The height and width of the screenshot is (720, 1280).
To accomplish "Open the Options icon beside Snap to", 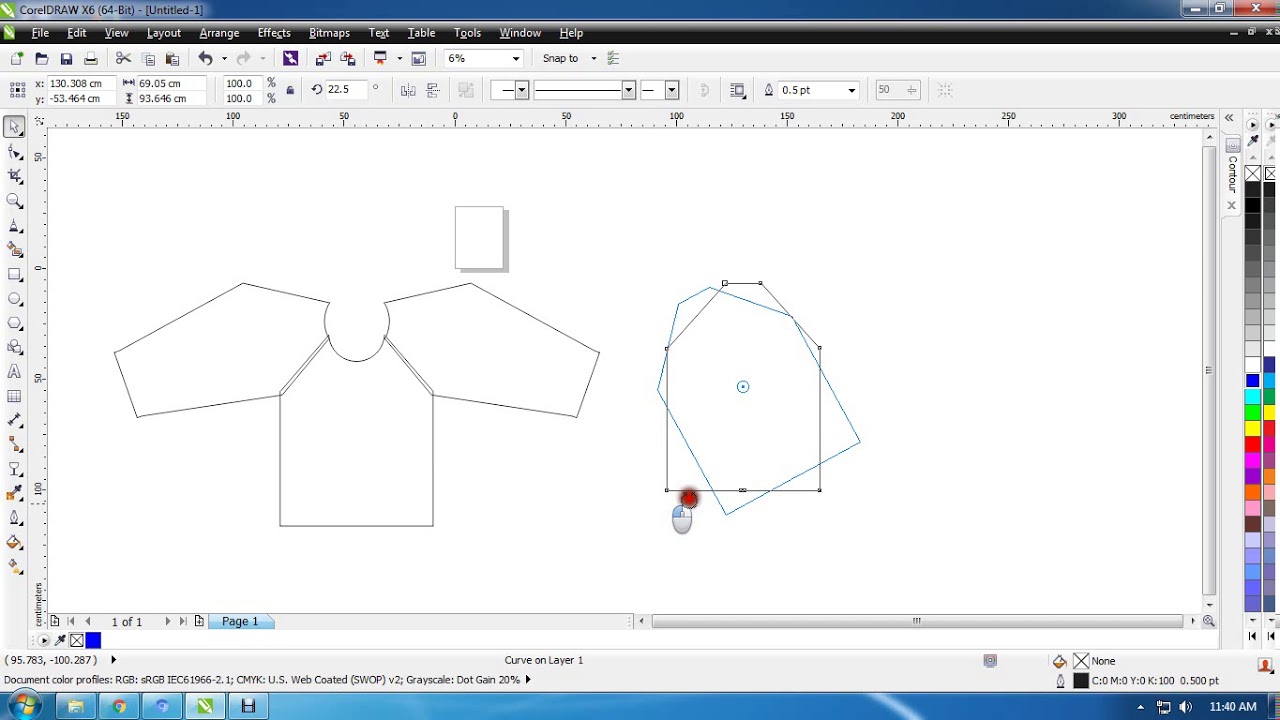I will (x=614, y=59).
